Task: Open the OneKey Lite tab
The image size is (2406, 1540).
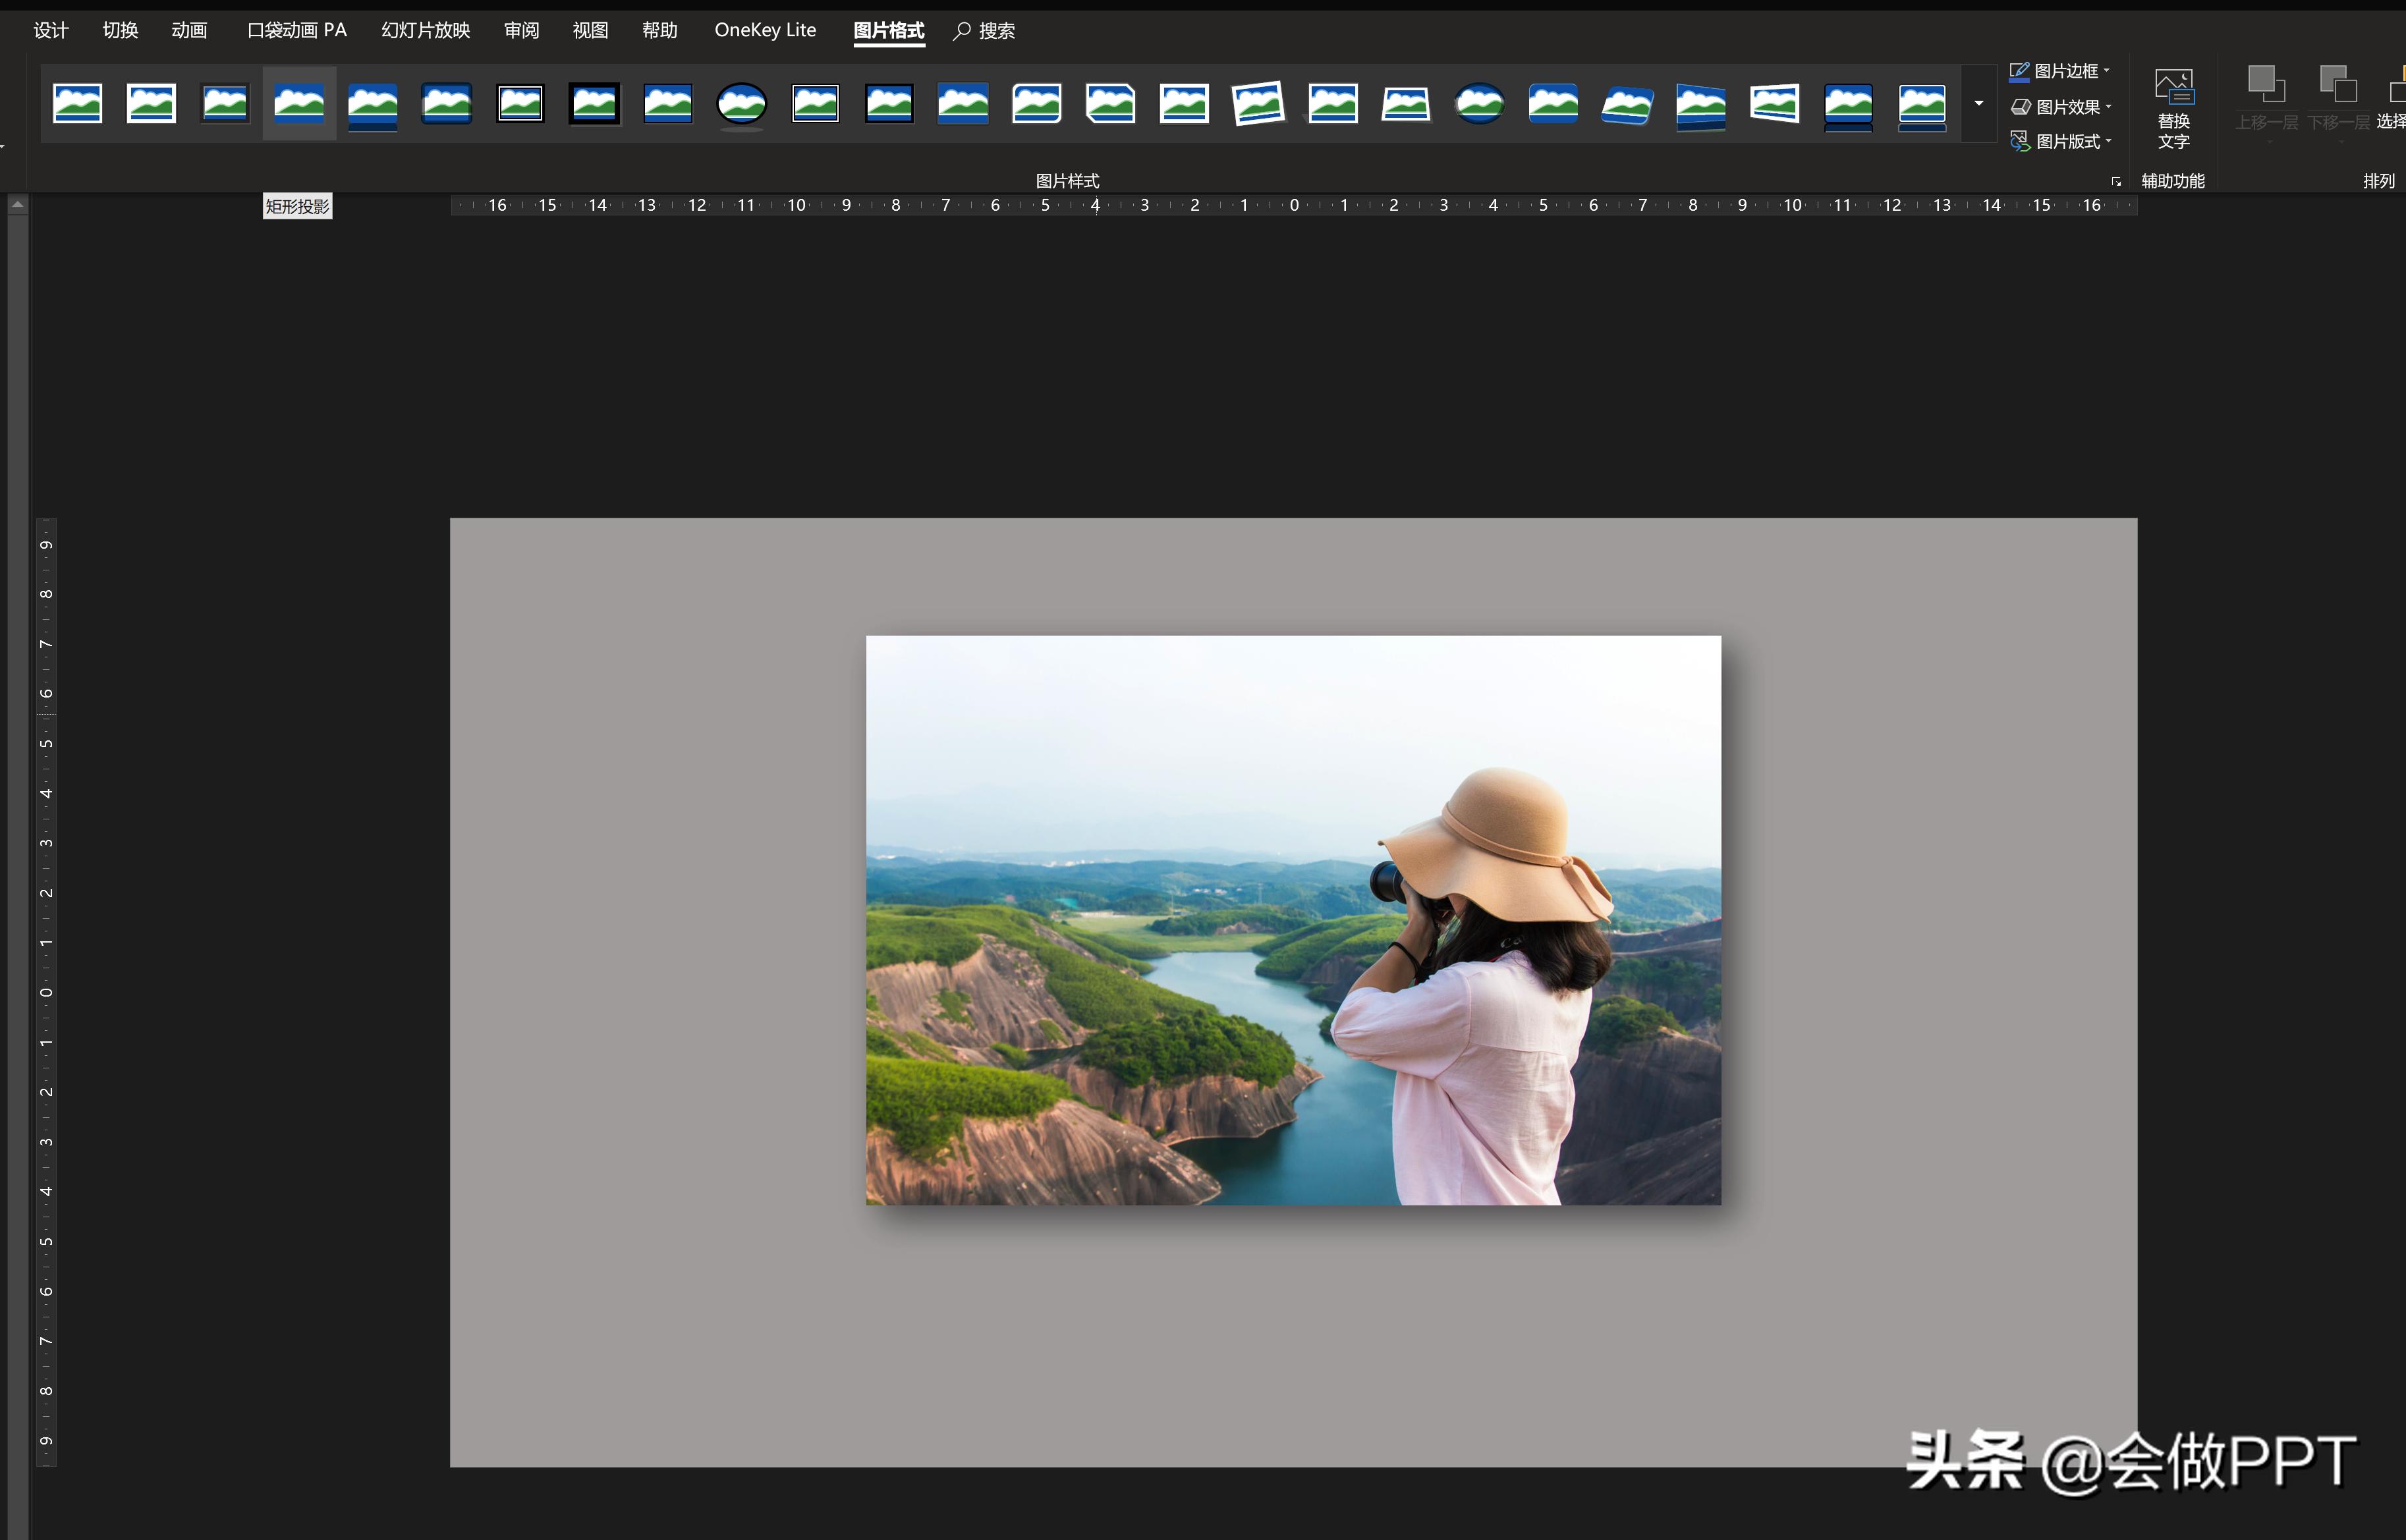Action: 765,30
